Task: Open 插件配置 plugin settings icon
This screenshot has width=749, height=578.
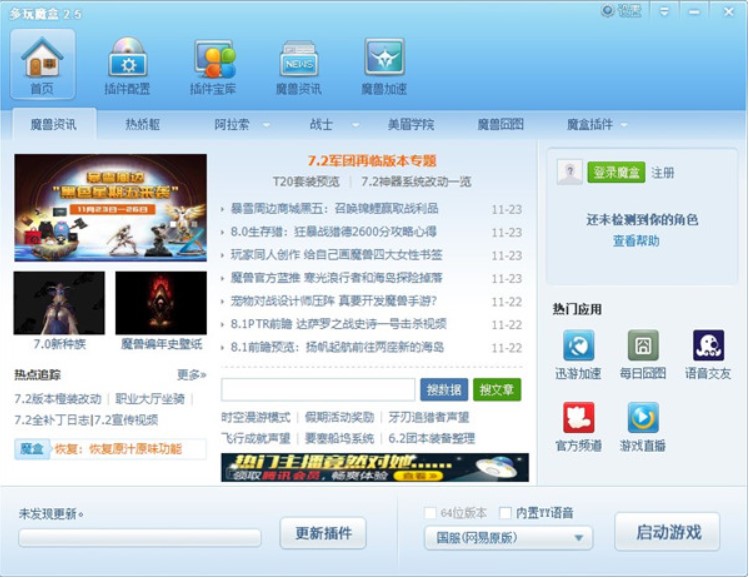Action: [127, 64]
